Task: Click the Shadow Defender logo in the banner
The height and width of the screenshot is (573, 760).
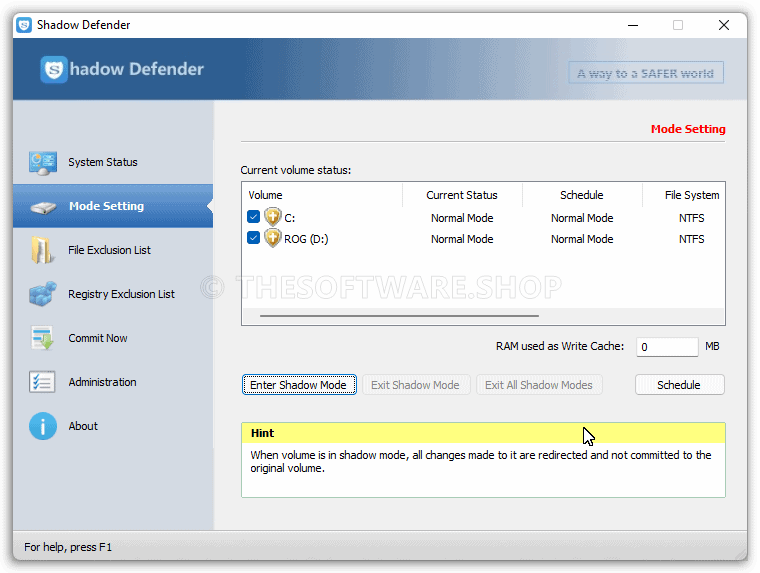Action: pos(122,69)
